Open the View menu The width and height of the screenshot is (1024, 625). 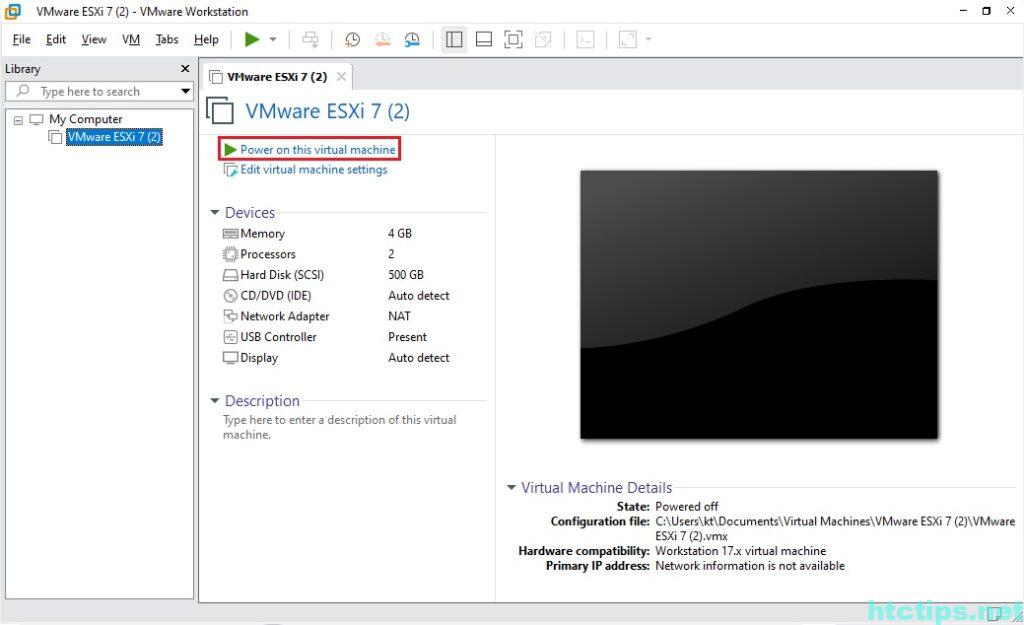(93, 40)
